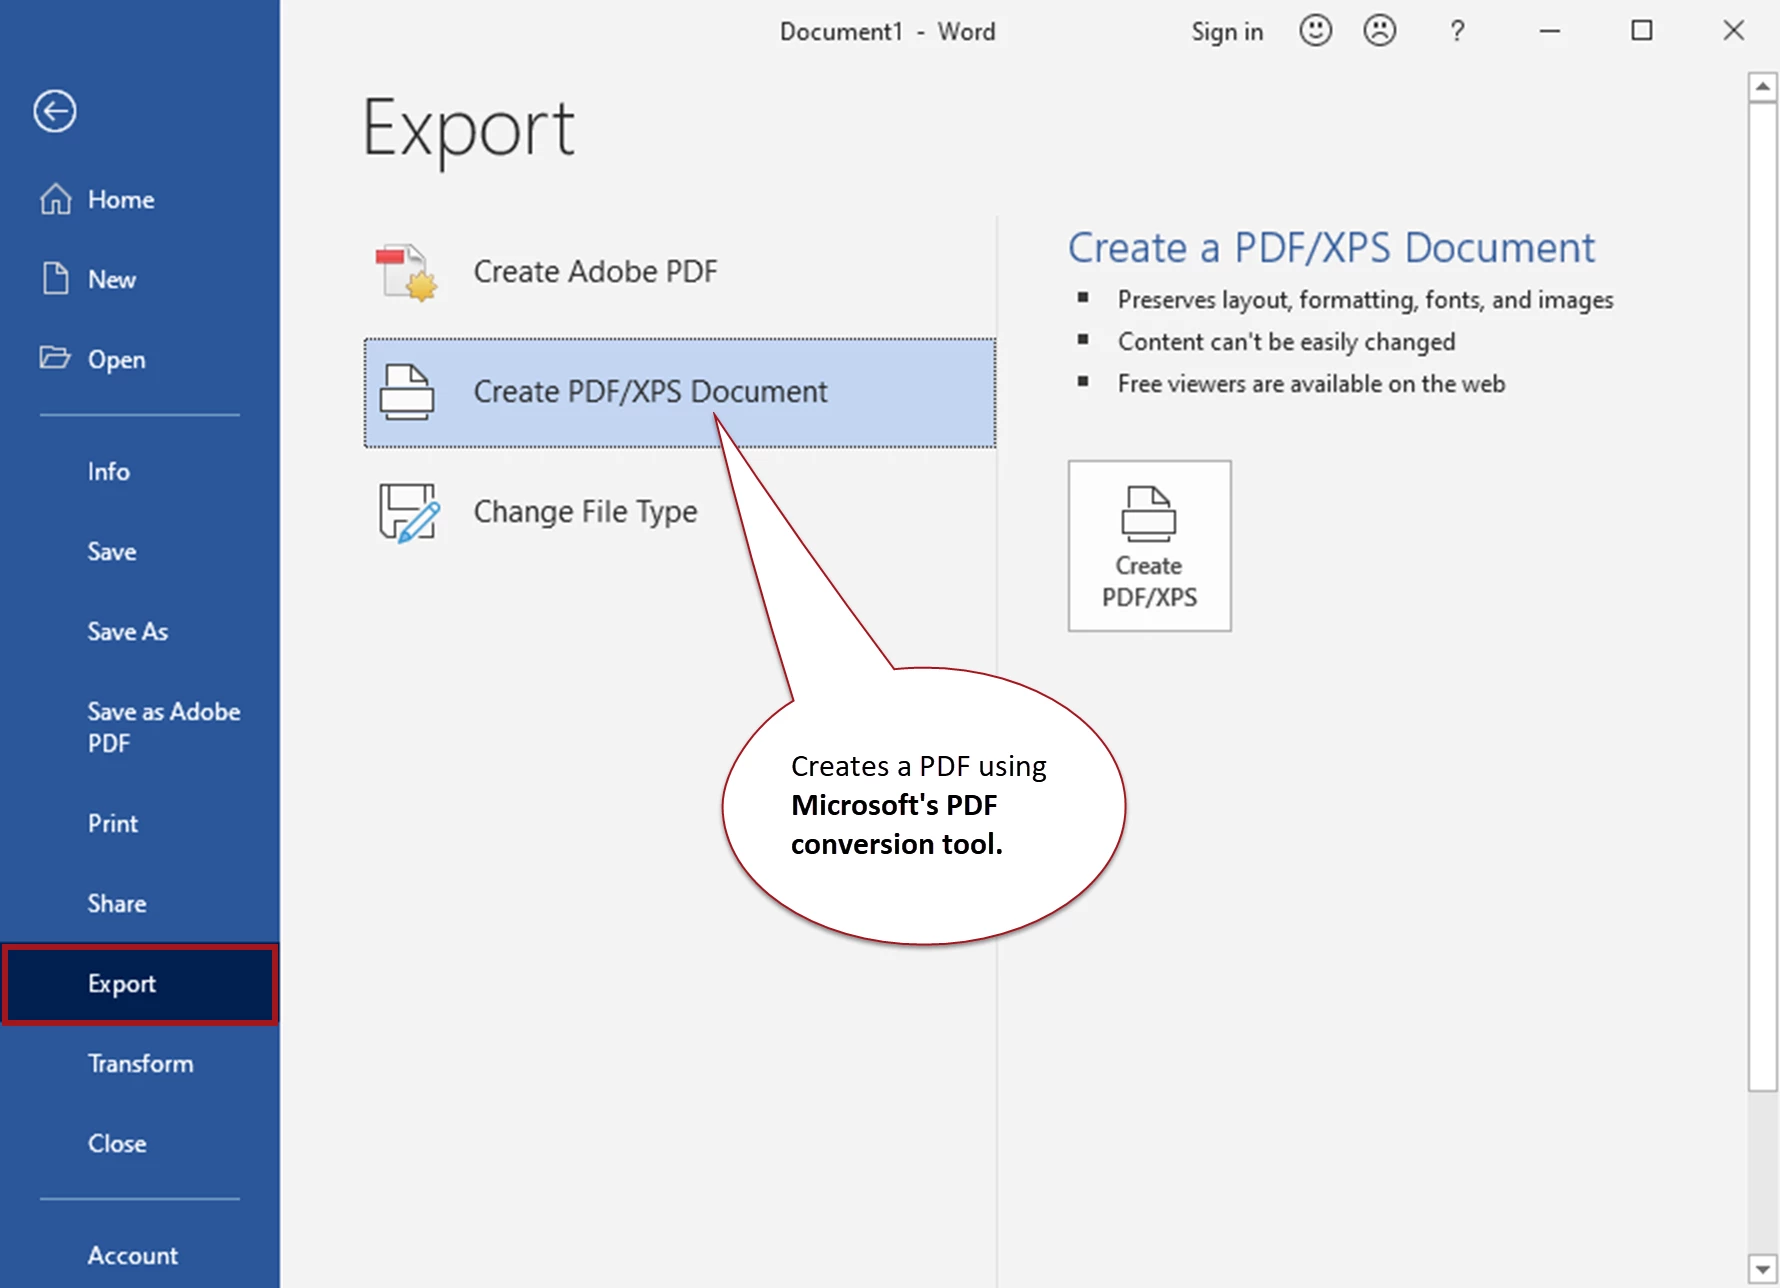Open the Print page
Viewport: 1780px width, 1288px height.
pyautogui.click(x=113, y=823)
